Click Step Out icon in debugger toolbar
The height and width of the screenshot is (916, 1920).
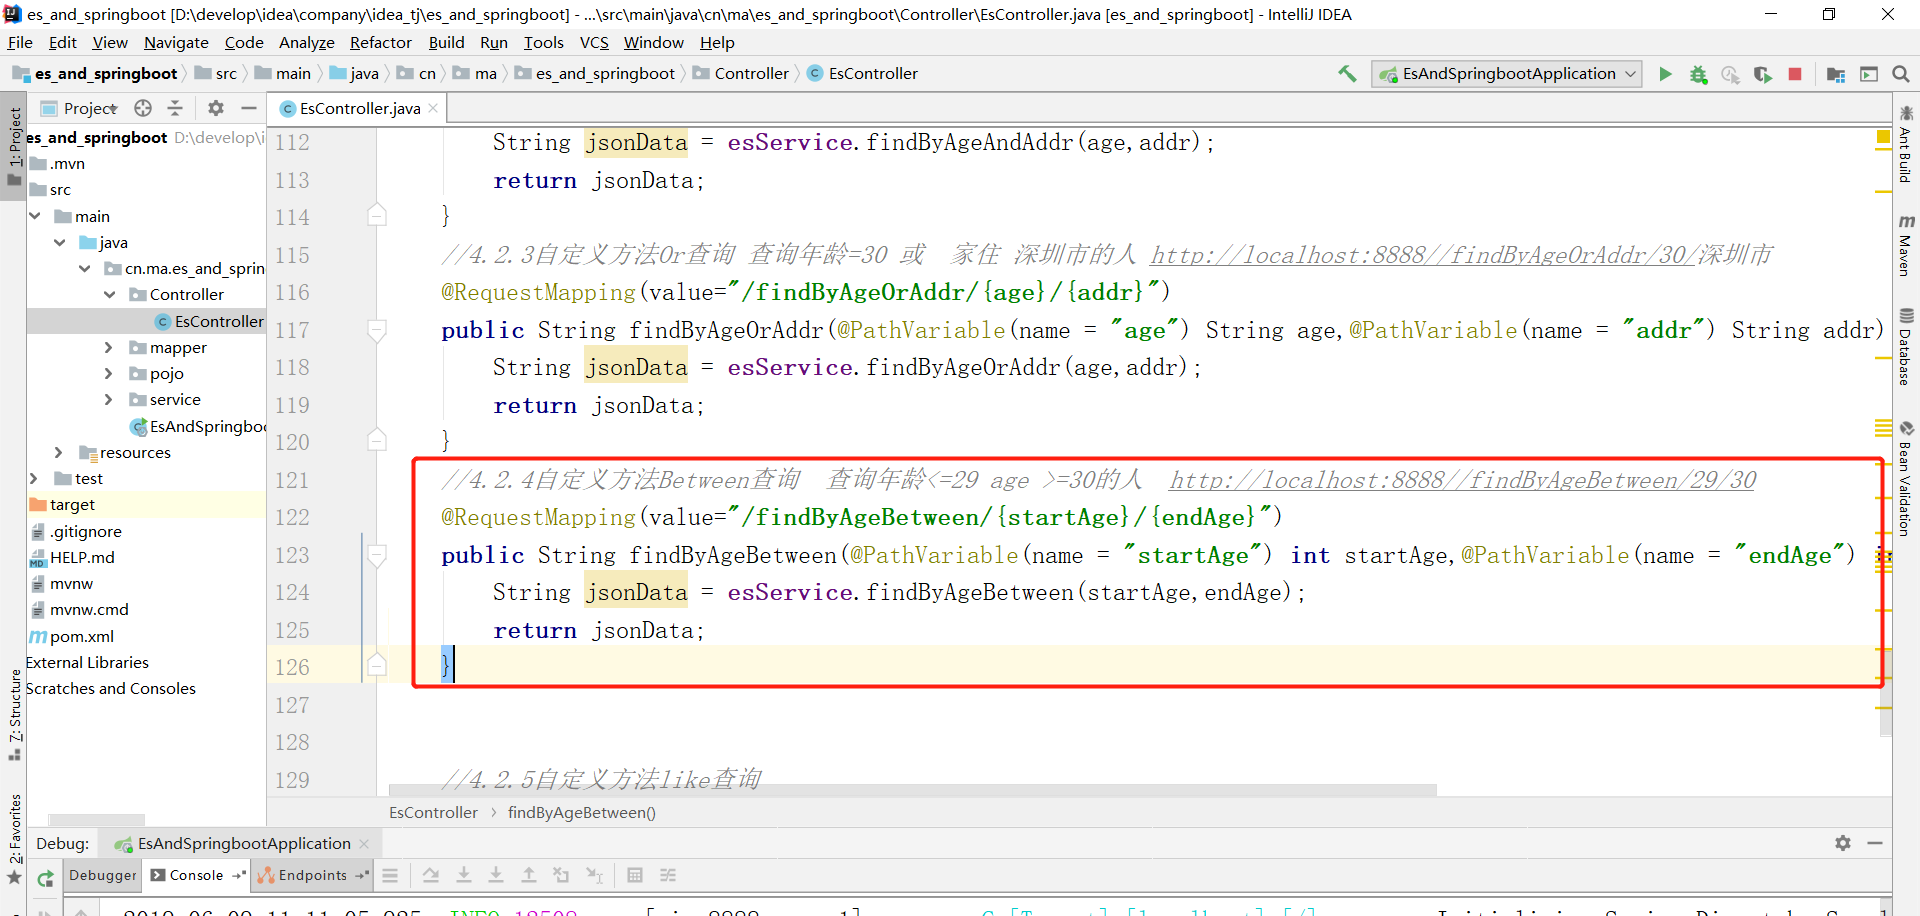(x=529, y=875)
